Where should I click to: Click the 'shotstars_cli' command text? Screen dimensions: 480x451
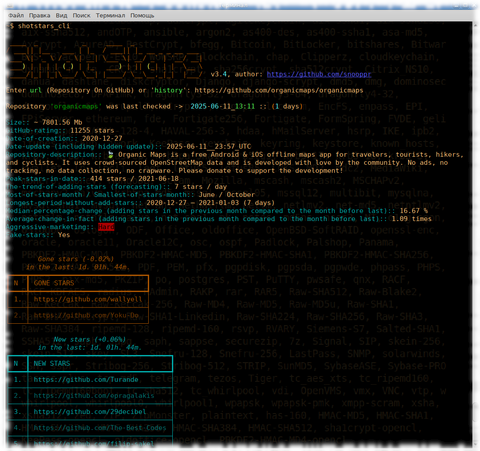pyautogui.click(x=44, y=26)
